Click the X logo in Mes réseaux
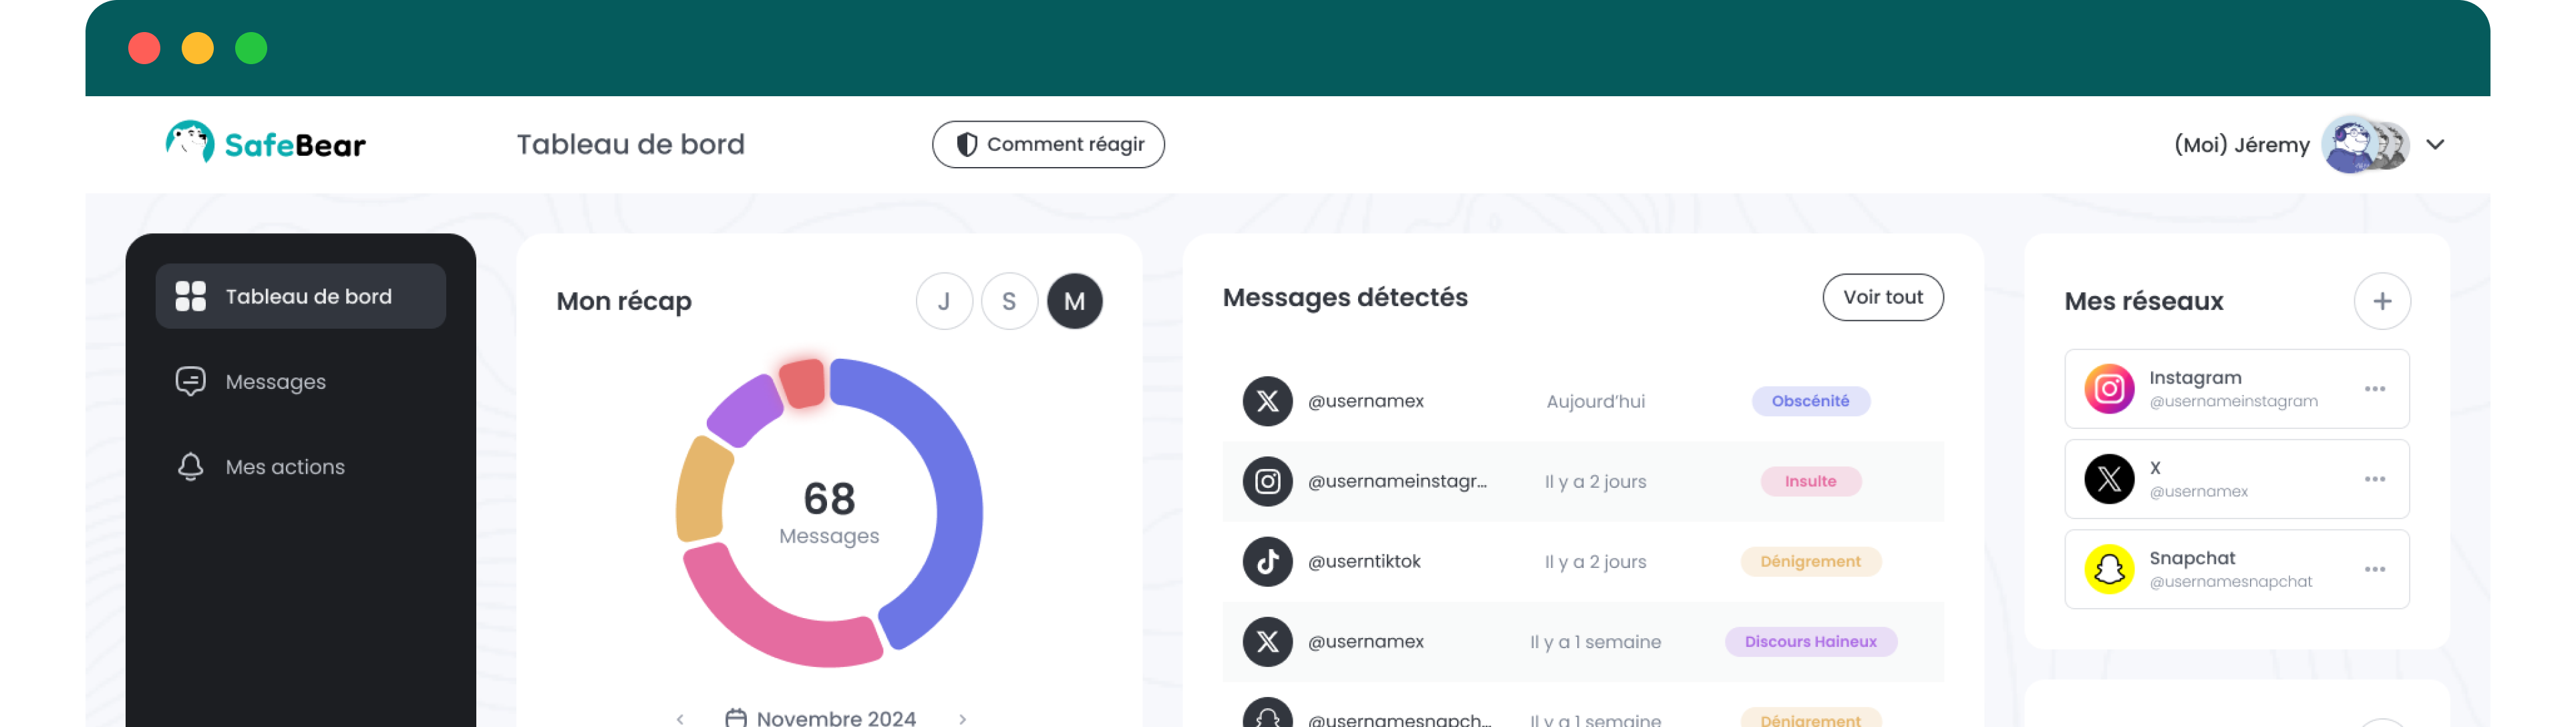The height and width of the screenshot is (727, 2576). click(x=2109, y=478)
